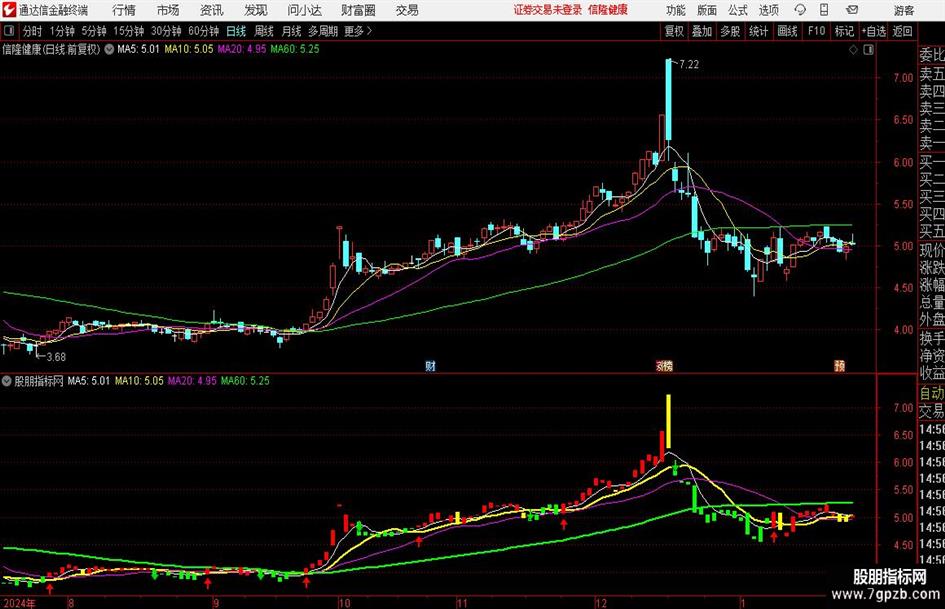Screen dimensions: 945x609
Task: Toggle the right panel layout icon
Action: (x=868, y=50)
